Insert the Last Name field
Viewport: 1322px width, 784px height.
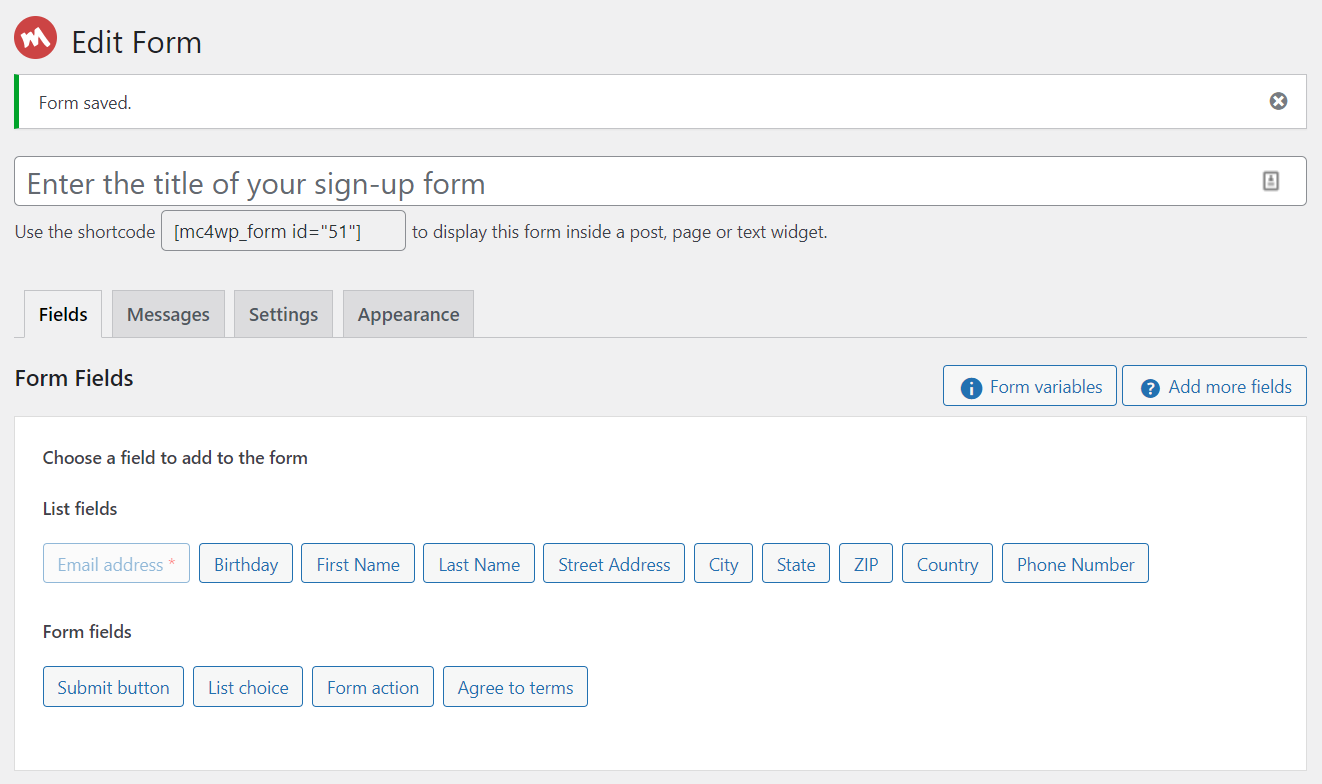[x=479, y=564]
